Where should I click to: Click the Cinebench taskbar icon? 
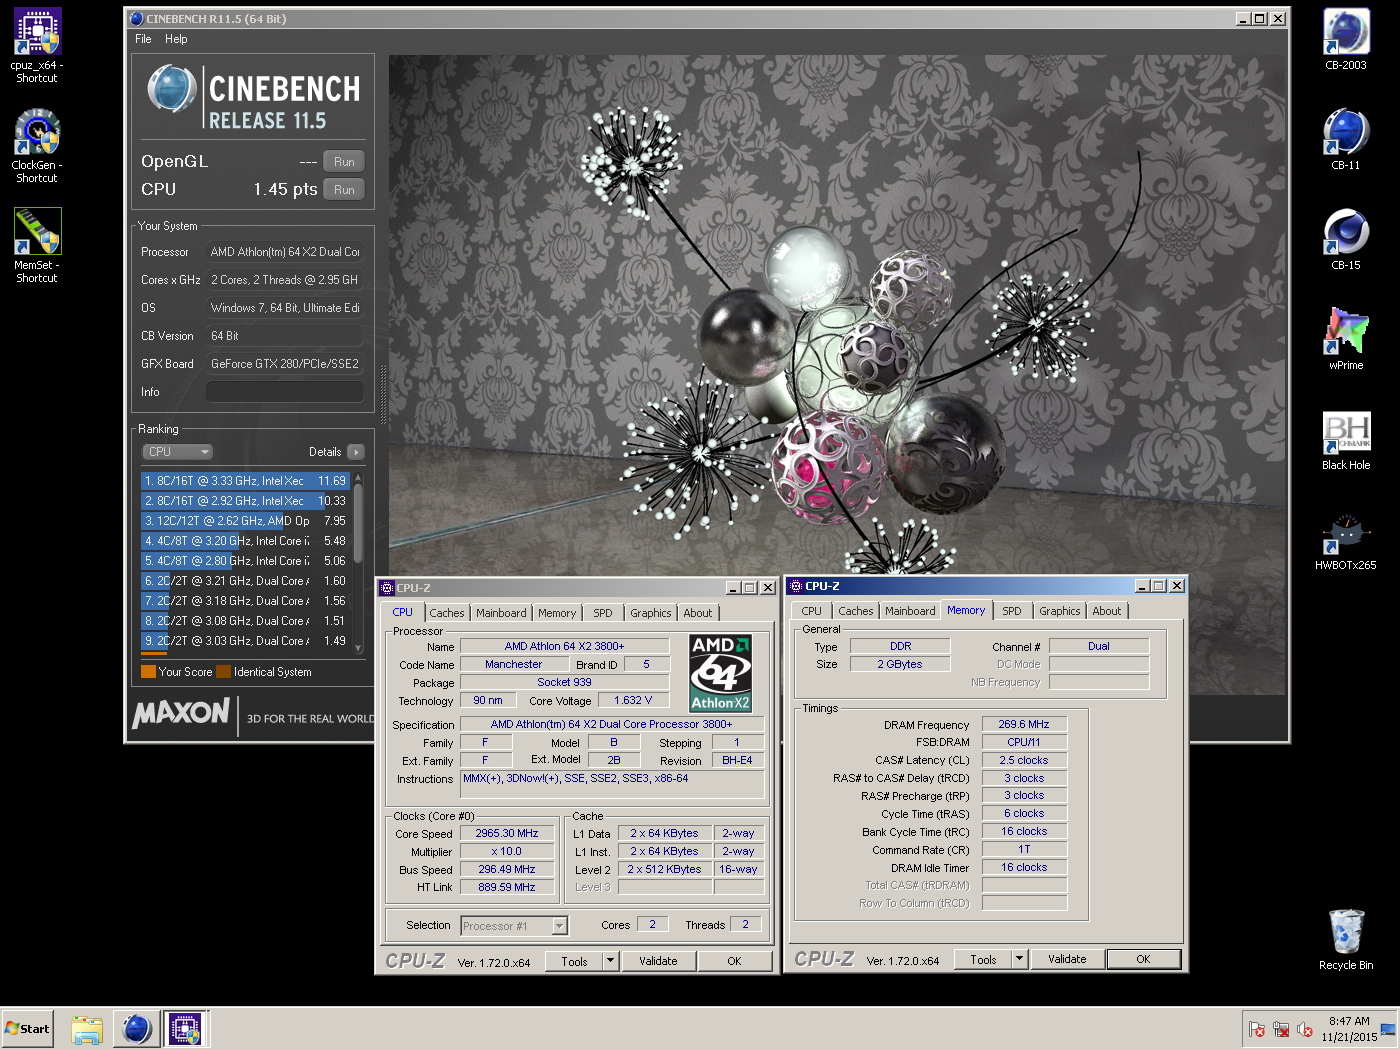pos(136,1029)
